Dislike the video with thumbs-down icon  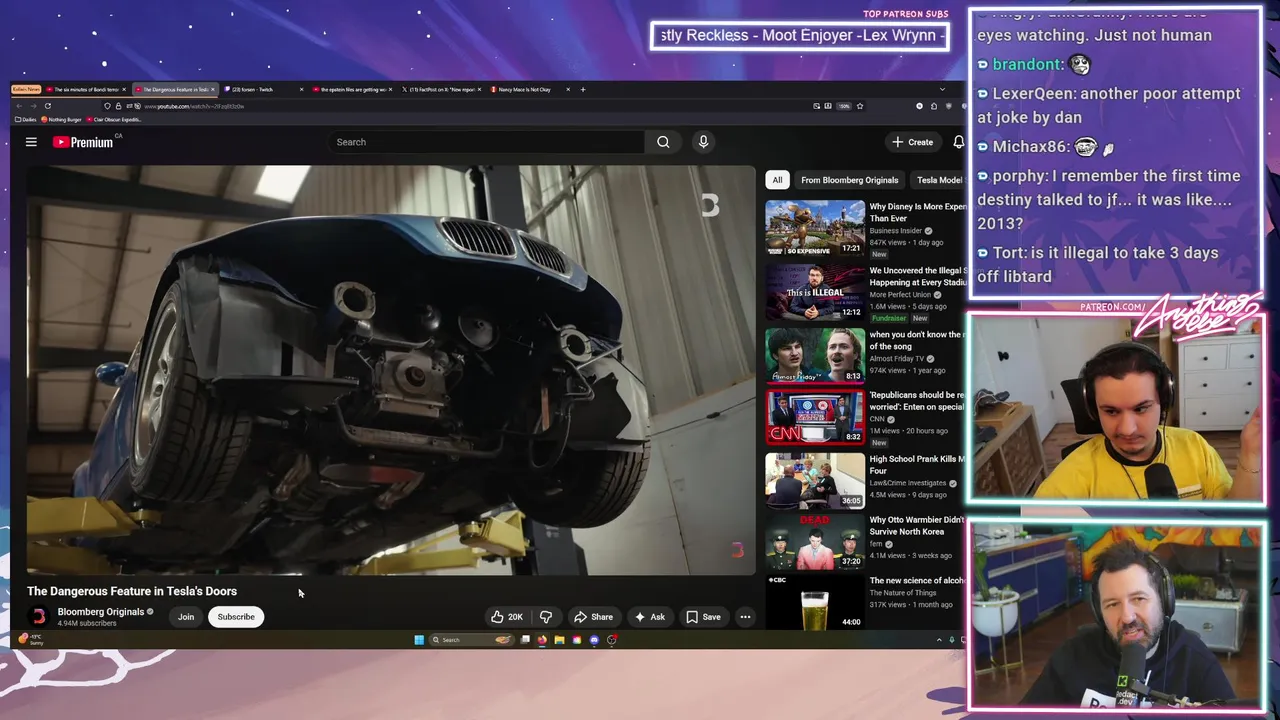[546, 617]
